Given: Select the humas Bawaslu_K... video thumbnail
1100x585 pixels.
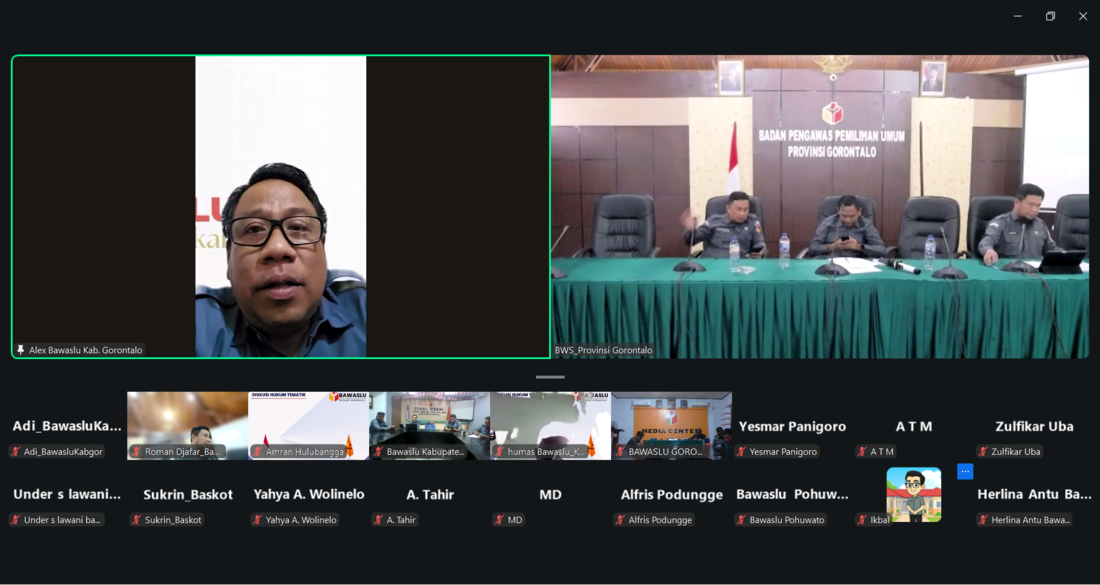Looking at the screenshot, I should (x=551, y=426).
